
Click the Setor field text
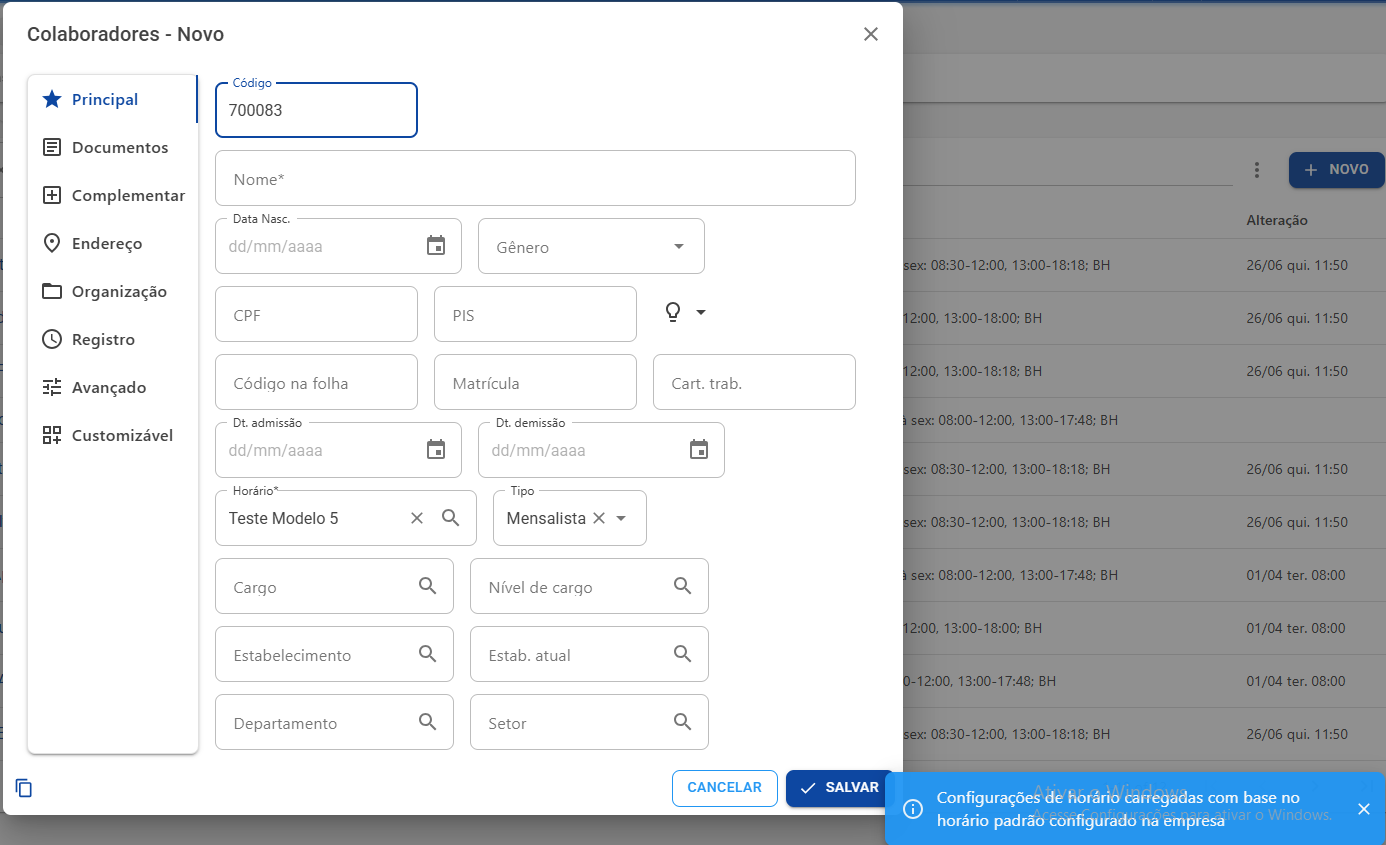click(508, 724)
